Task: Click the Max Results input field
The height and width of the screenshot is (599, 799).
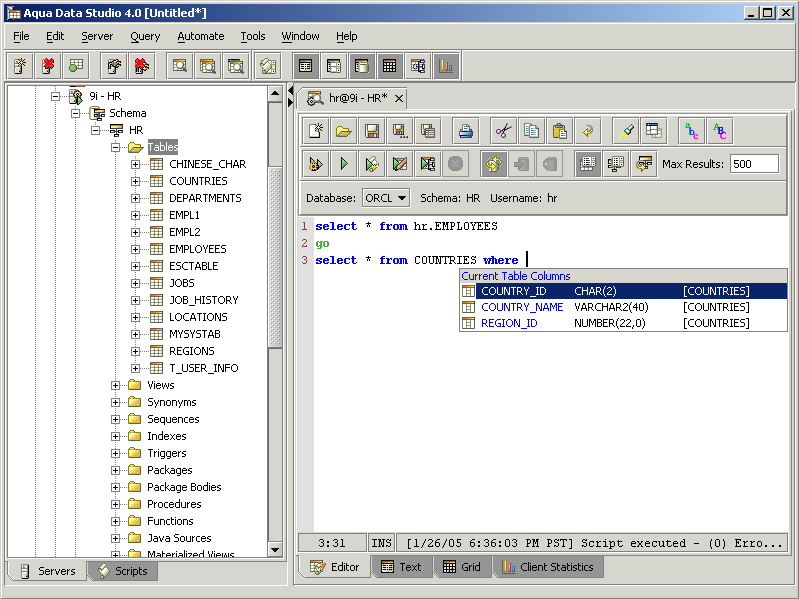Action: tap(754, 164)
